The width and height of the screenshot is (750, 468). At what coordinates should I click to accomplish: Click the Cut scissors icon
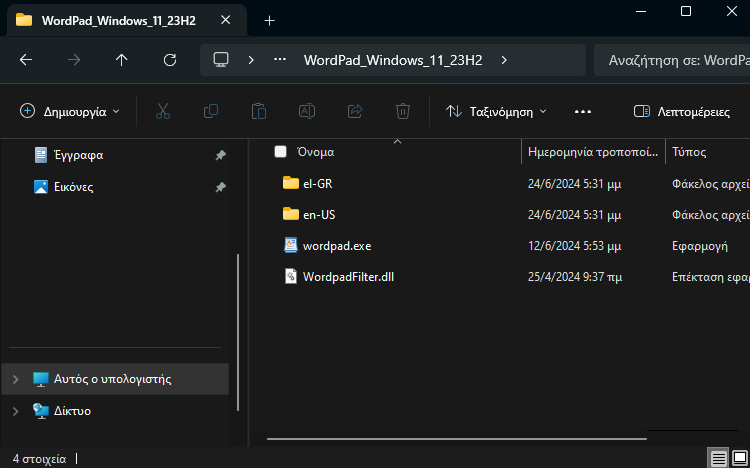point(163,111)
